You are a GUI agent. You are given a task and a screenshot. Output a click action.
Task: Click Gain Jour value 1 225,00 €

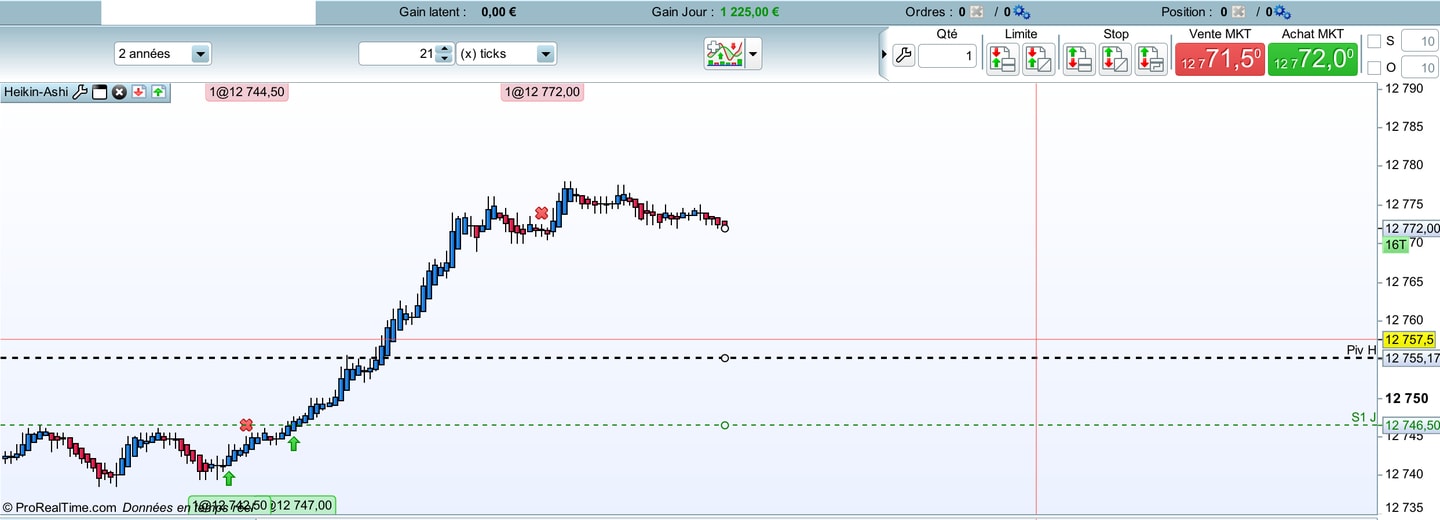750,12
